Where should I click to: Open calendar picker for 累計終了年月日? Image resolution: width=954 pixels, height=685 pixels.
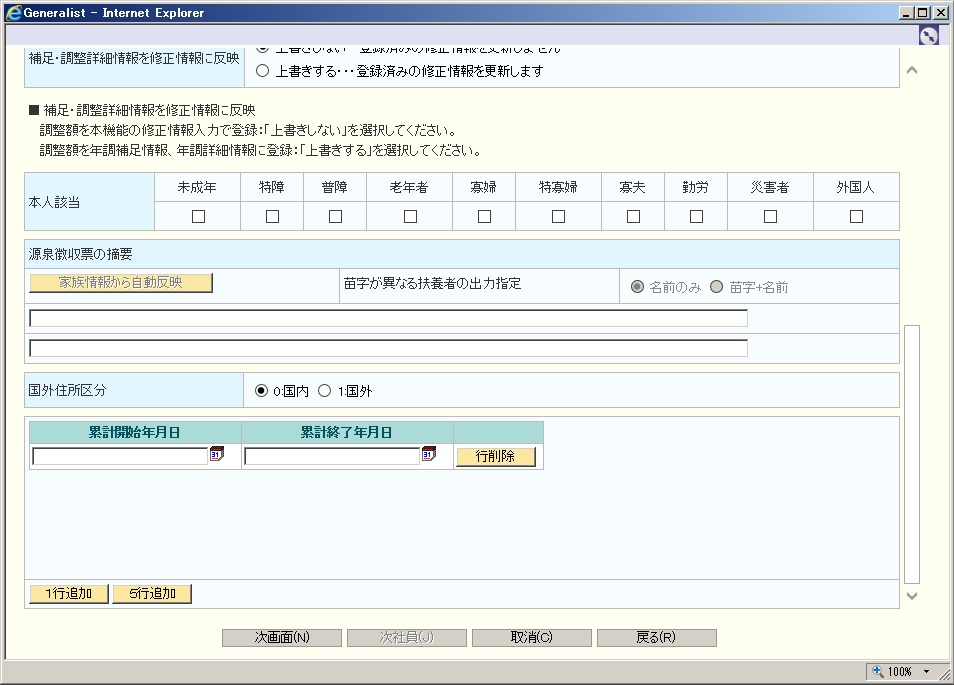click(428, 455)
